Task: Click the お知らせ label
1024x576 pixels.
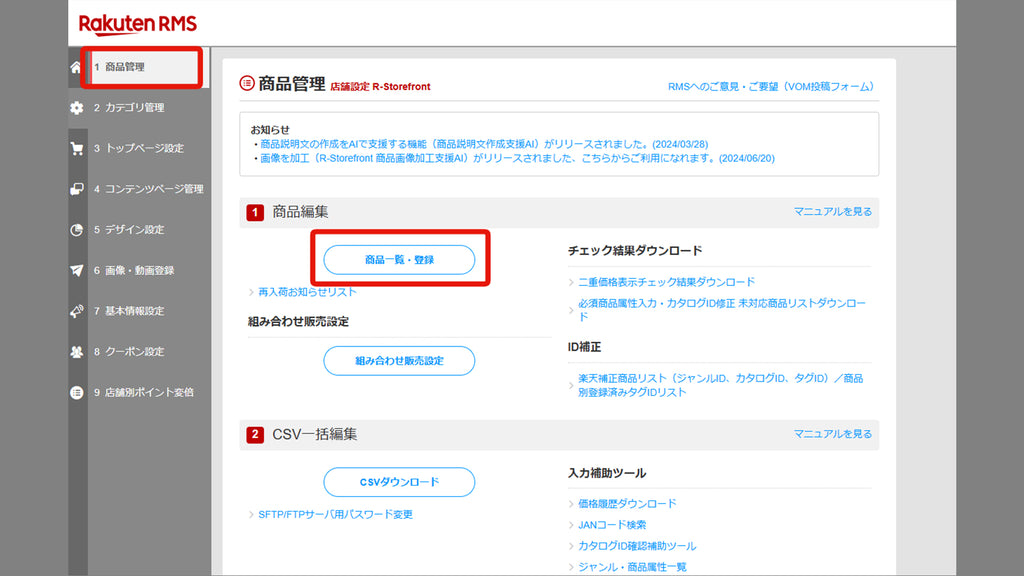Action: pyautogui.click(x=270, y=129)
